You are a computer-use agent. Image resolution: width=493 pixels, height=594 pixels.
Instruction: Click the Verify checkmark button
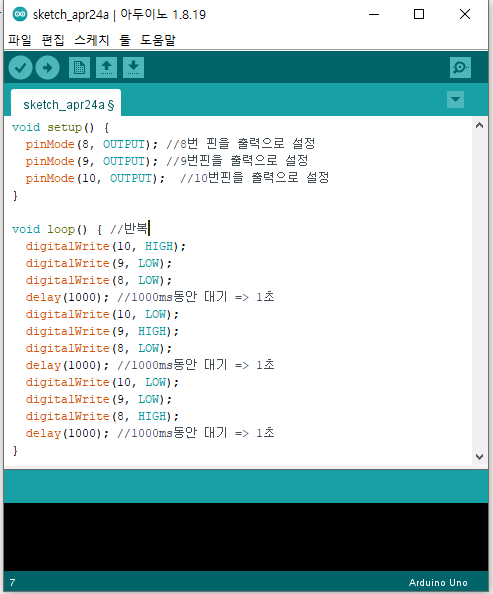click(x=20, y=68)
